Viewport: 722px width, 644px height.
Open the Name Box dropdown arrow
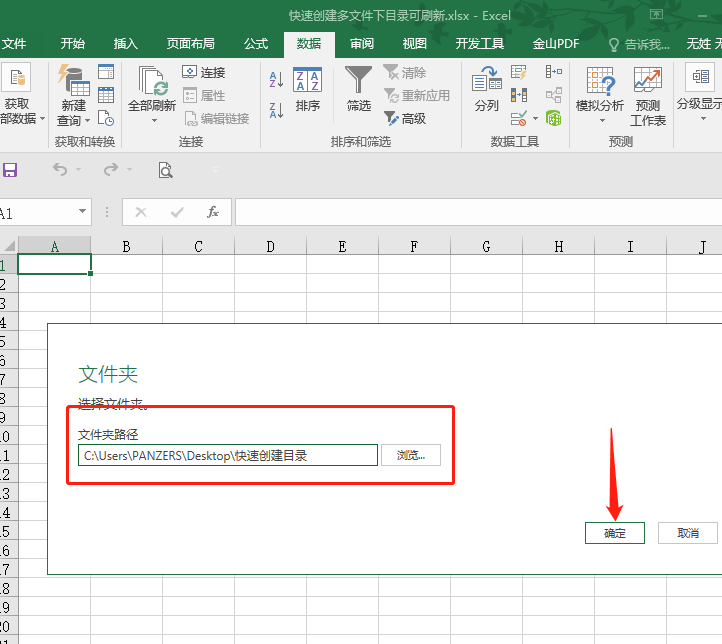coord(82,211)
